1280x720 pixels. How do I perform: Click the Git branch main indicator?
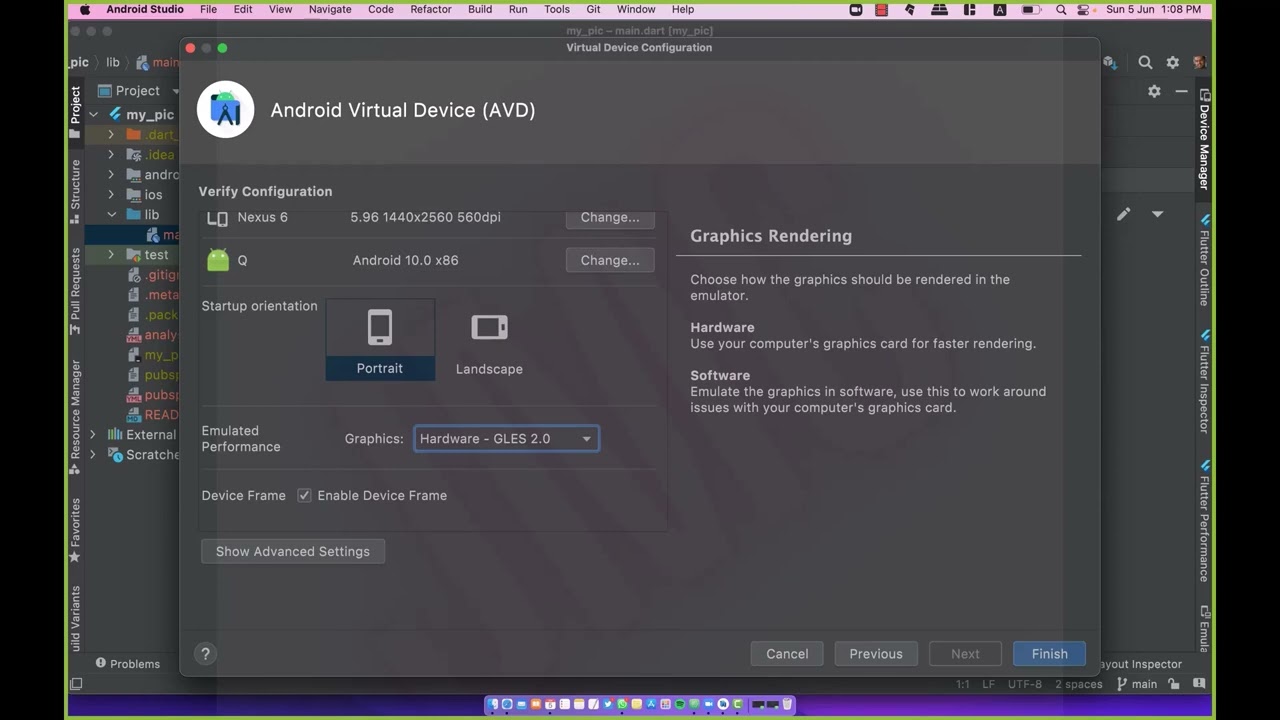1137,684
